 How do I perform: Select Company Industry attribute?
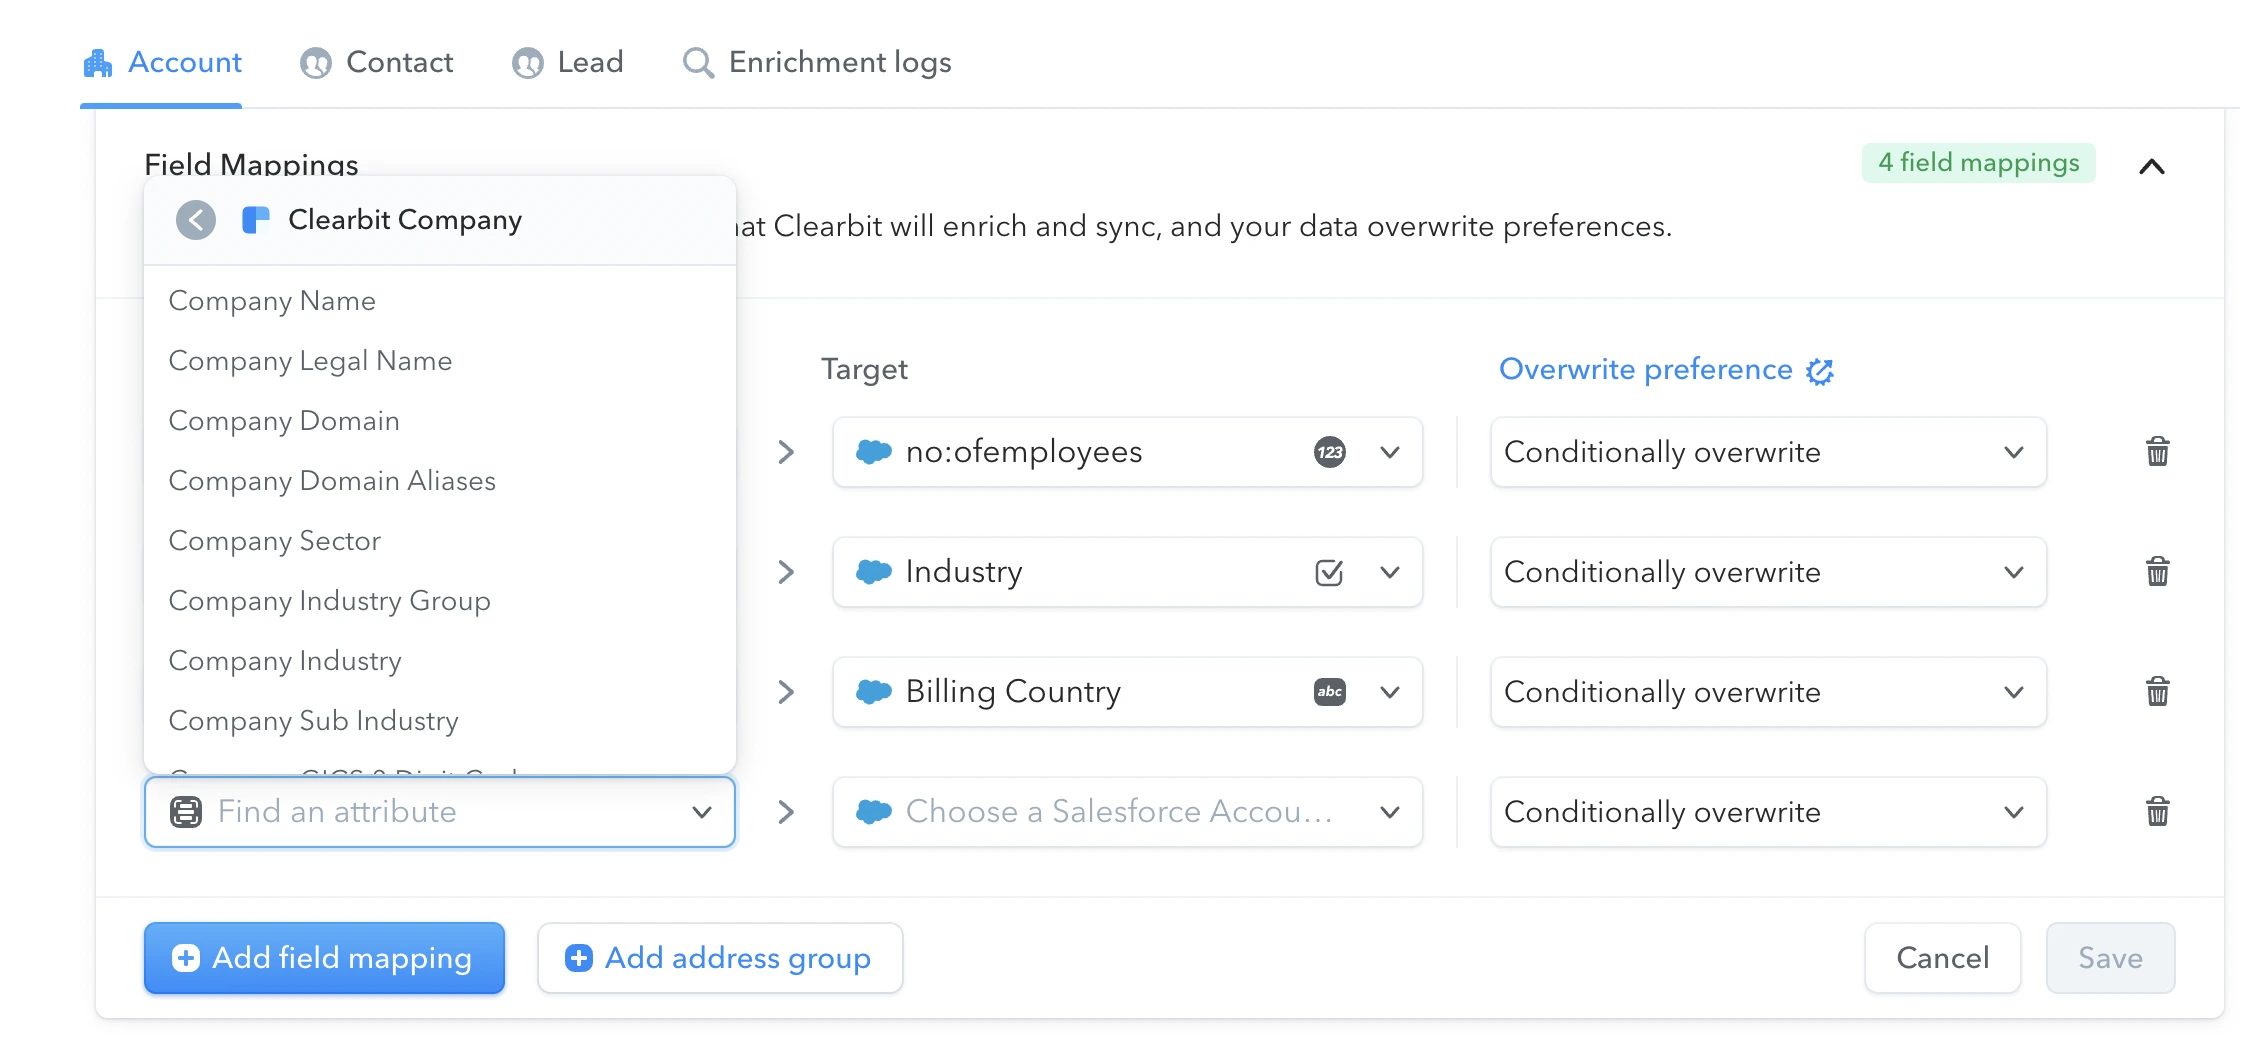[440, 661]
